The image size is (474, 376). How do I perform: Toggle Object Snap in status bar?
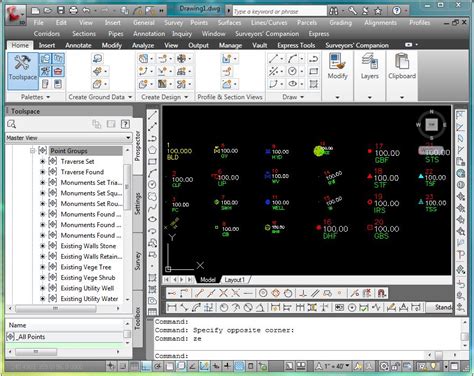coord(170,366)
